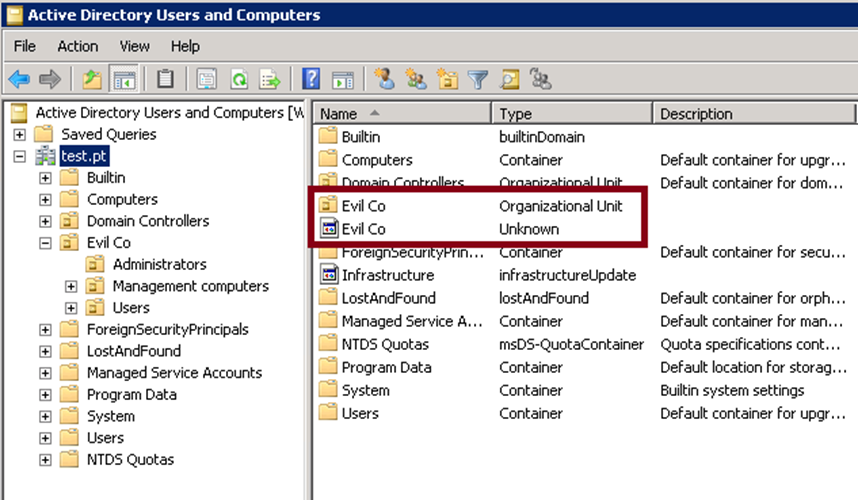This screenshot has height=500, width=858.
Task: Open the Action menu
Action: [x=77, y=46]
